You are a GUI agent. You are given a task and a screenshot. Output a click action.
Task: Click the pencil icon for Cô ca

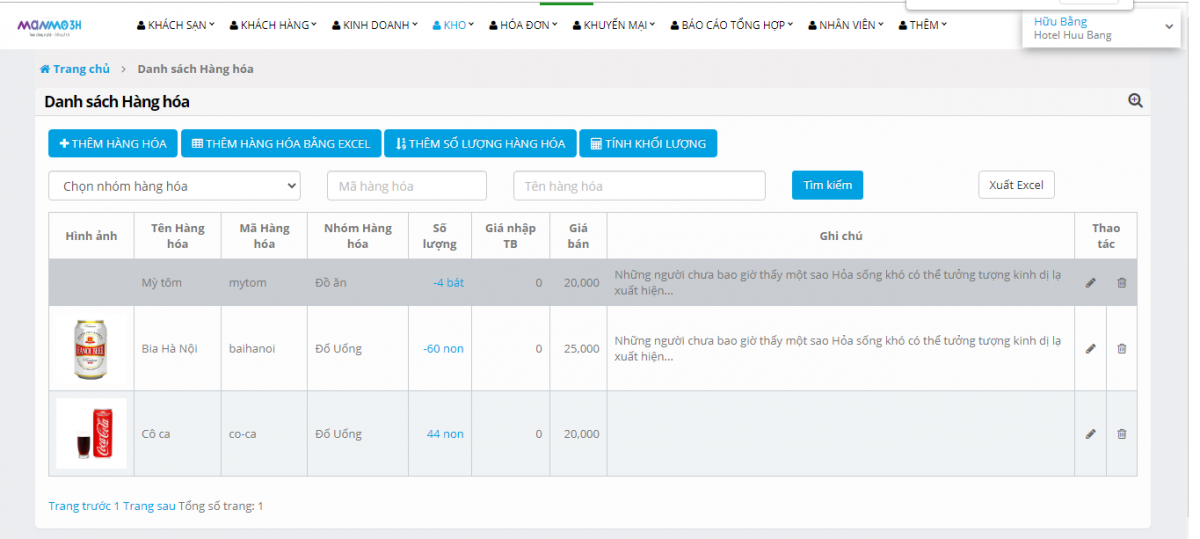pos(1090,434)
